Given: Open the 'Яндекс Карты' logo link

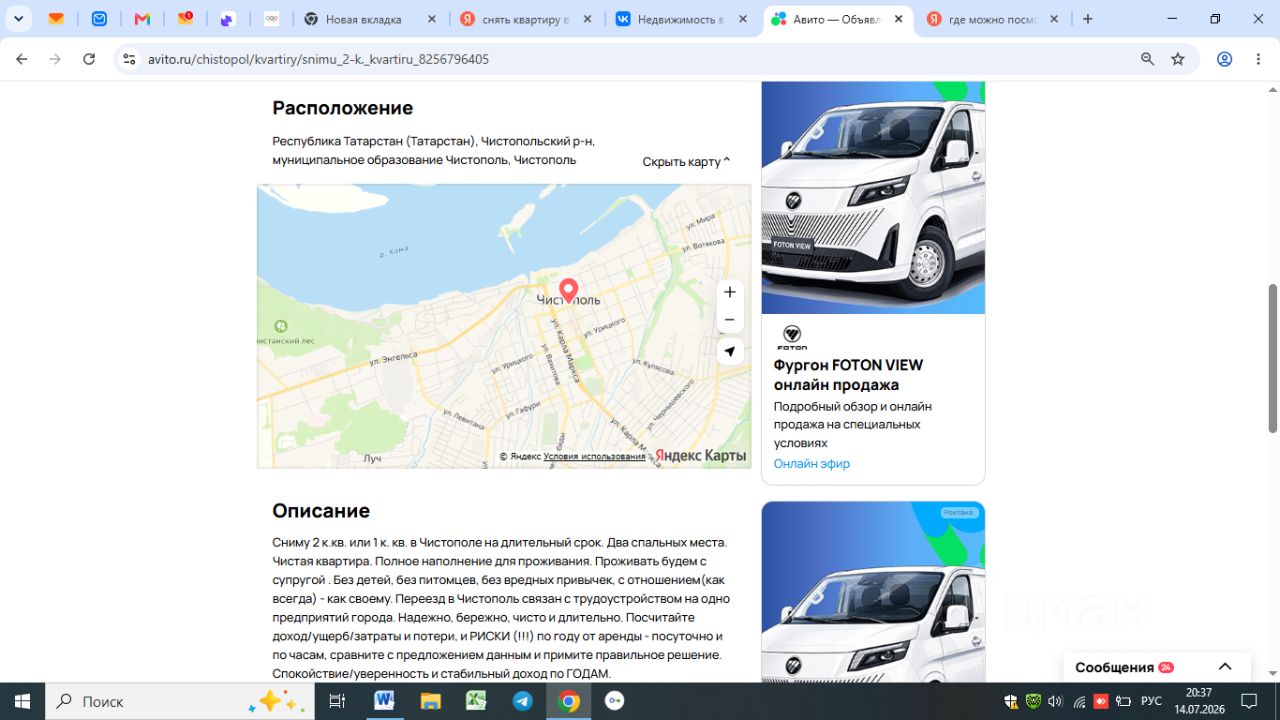Looking at the screenshot, I should click(x=701, y=456).
